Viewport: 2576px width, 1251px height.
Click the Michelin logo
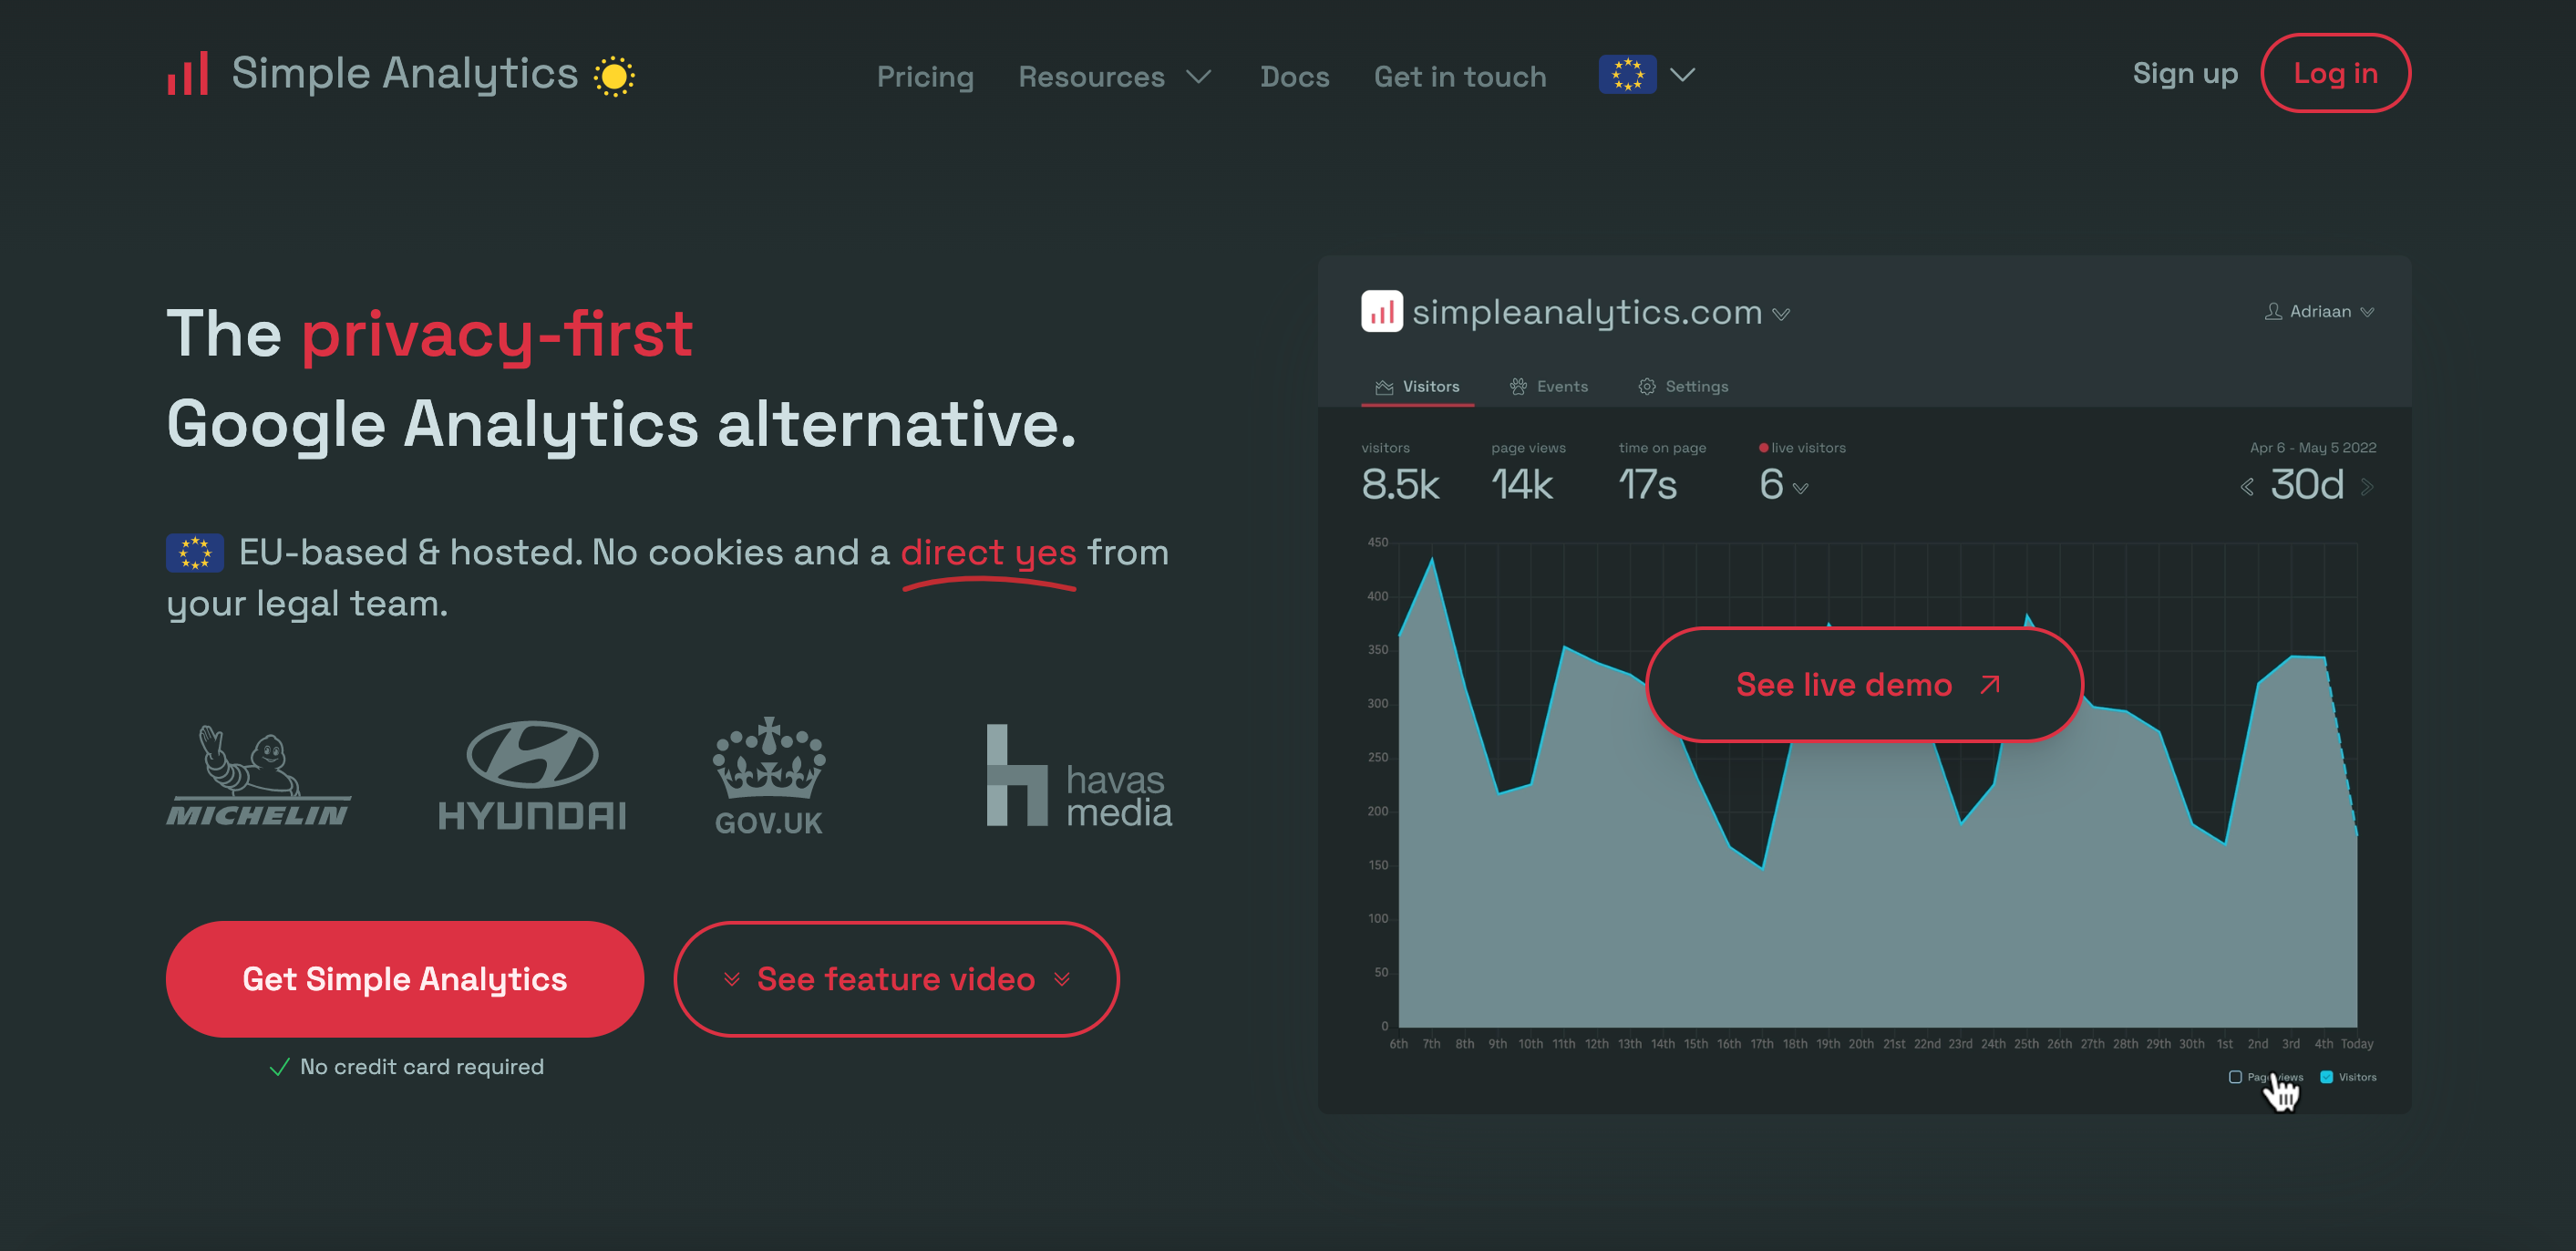coord(259,776)
